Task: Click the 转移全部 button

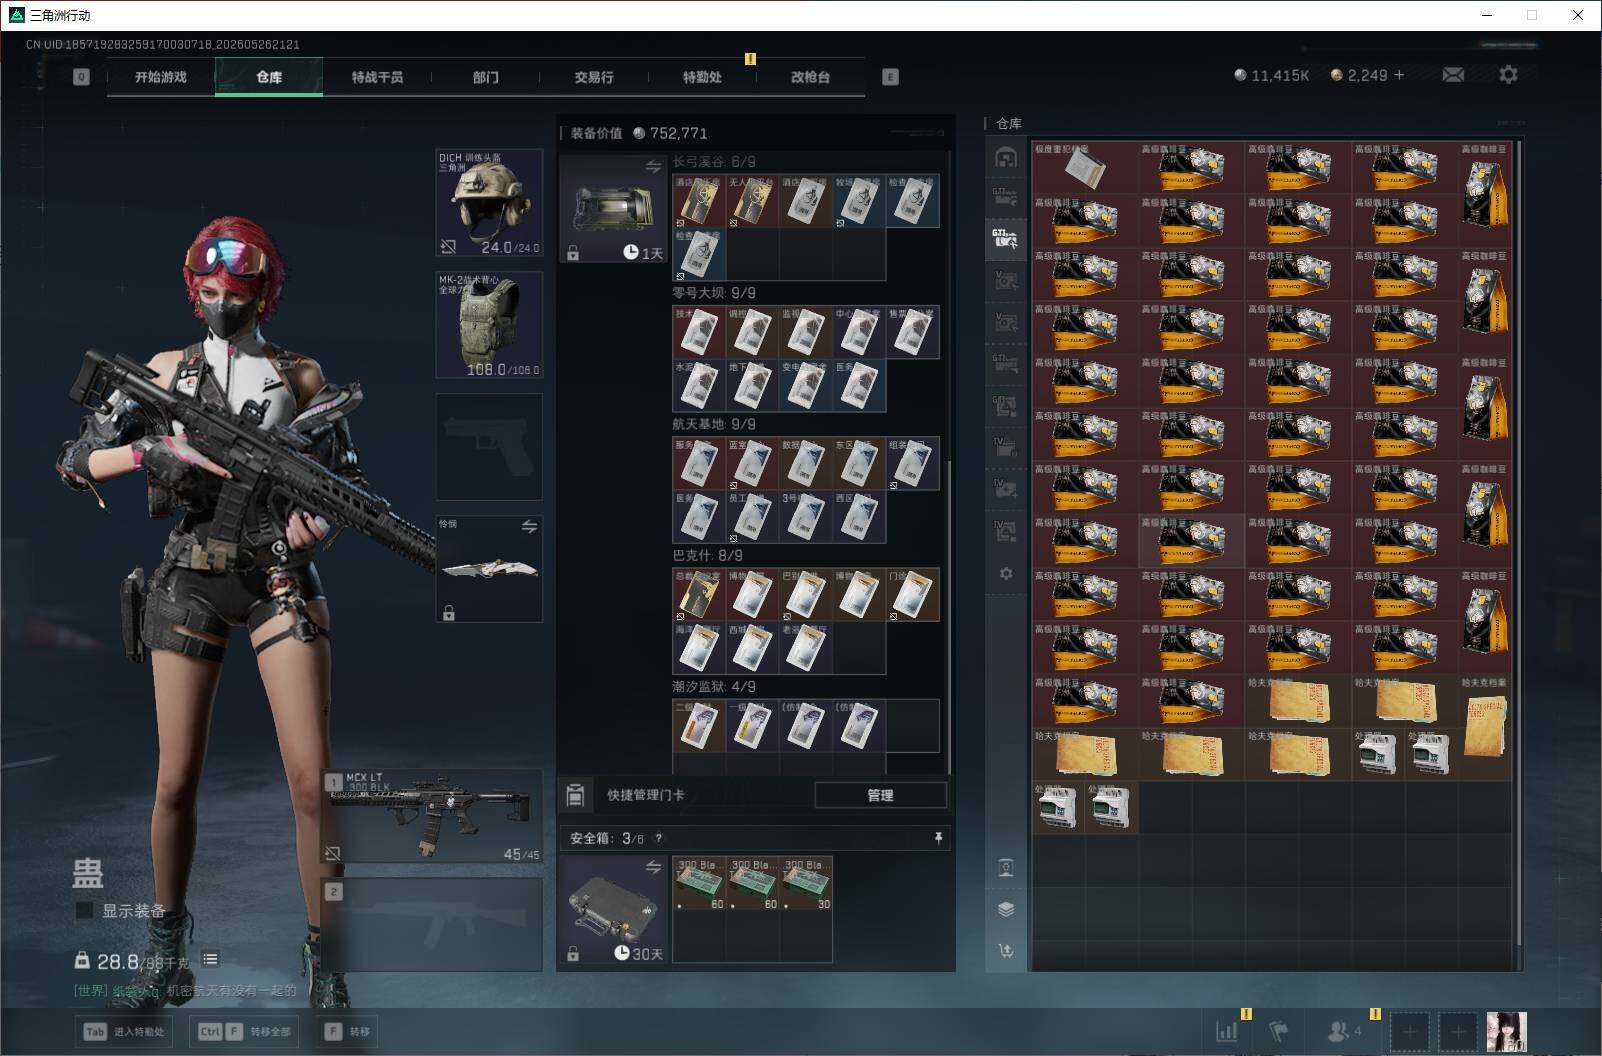Action: click(x=246, y=1031)
